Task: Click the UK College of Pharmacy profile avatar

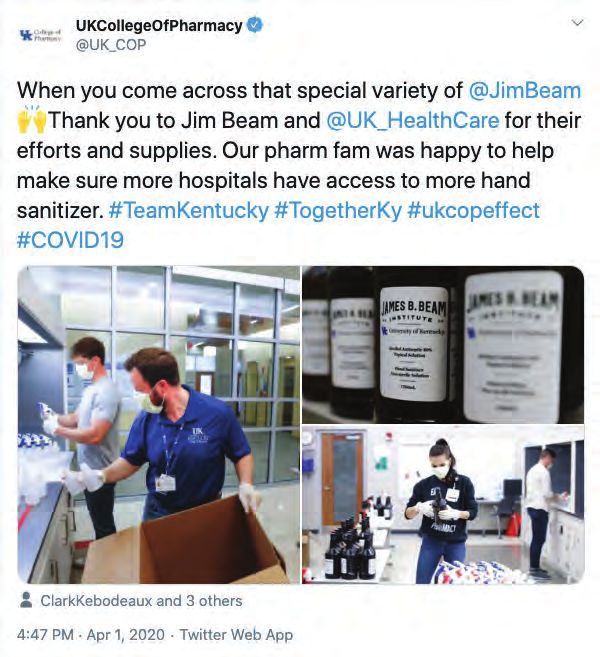Action: [x=41, y=34]
